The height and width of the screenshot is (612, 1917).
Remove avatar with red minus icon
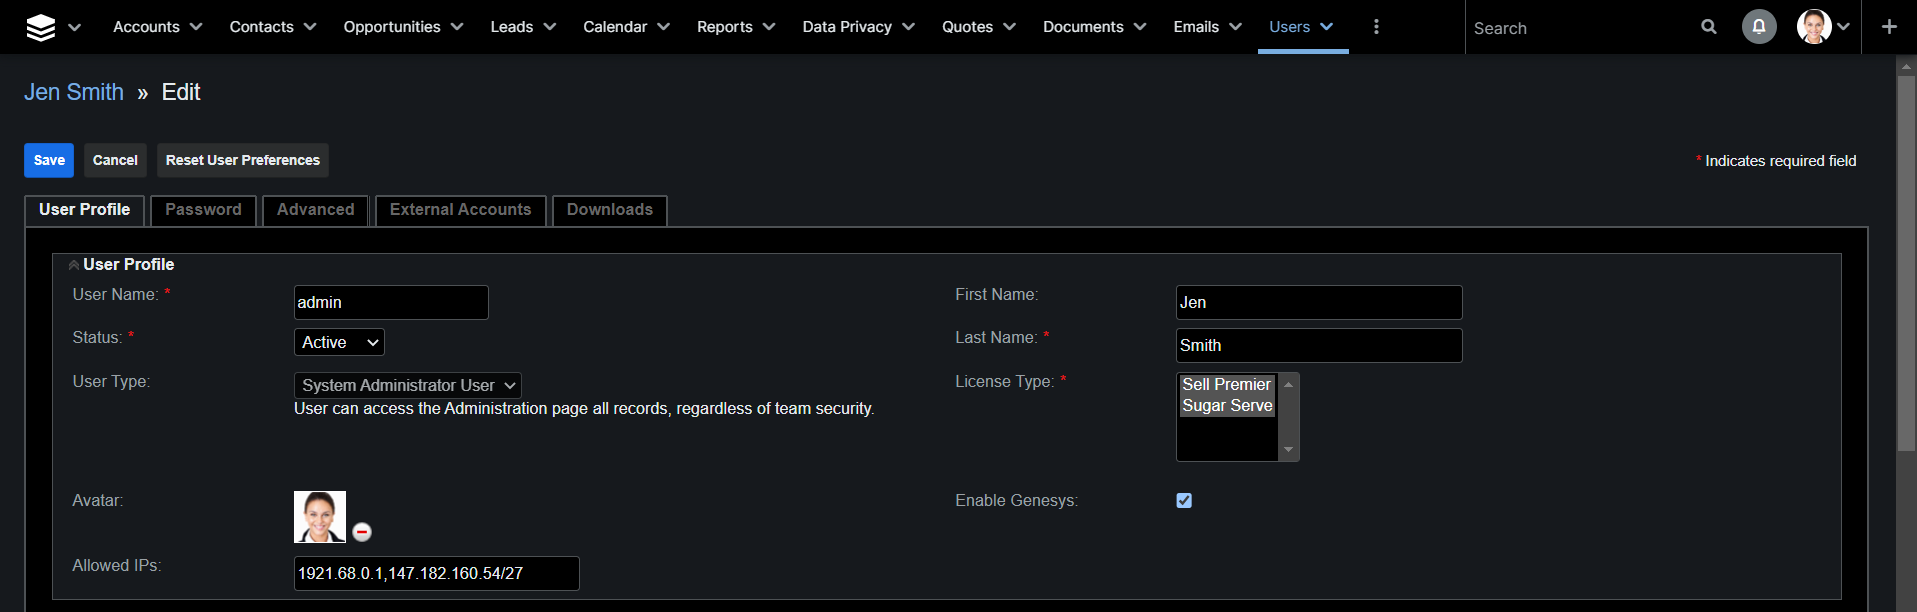[x=362, y=532]
